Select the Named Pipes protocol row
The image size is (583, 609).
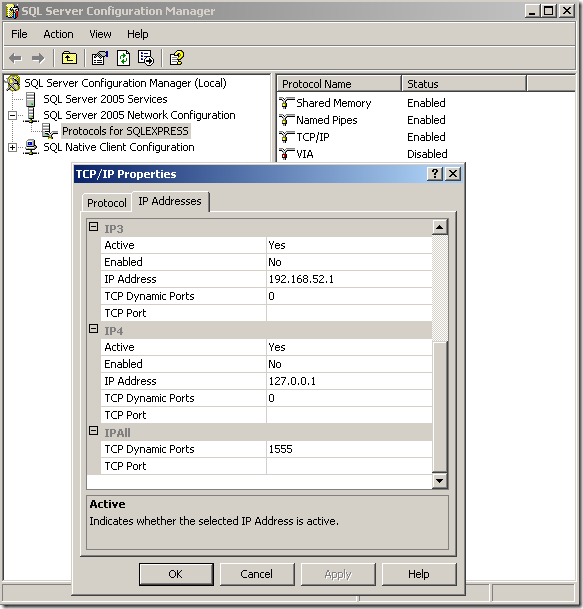[327, 120]
